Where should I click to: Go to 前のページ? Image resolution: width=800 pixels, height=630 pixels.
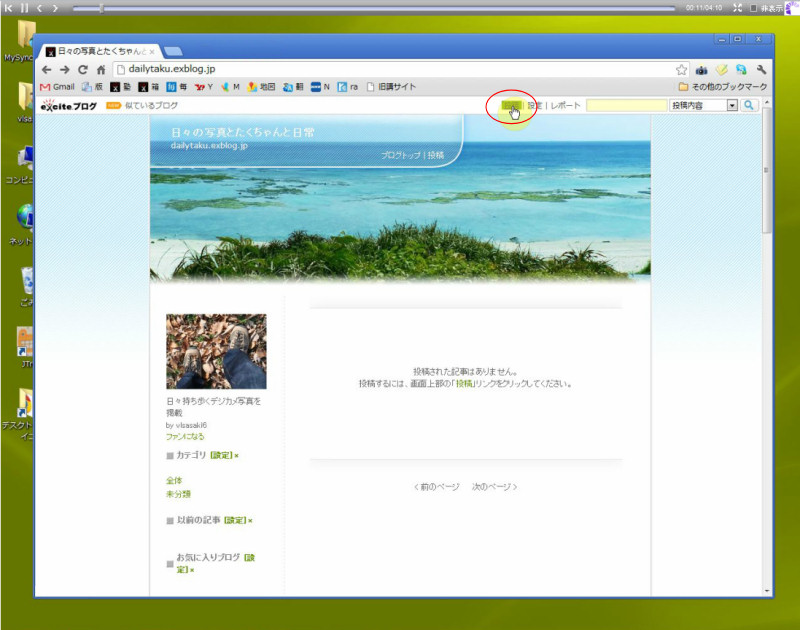[437, 487]
